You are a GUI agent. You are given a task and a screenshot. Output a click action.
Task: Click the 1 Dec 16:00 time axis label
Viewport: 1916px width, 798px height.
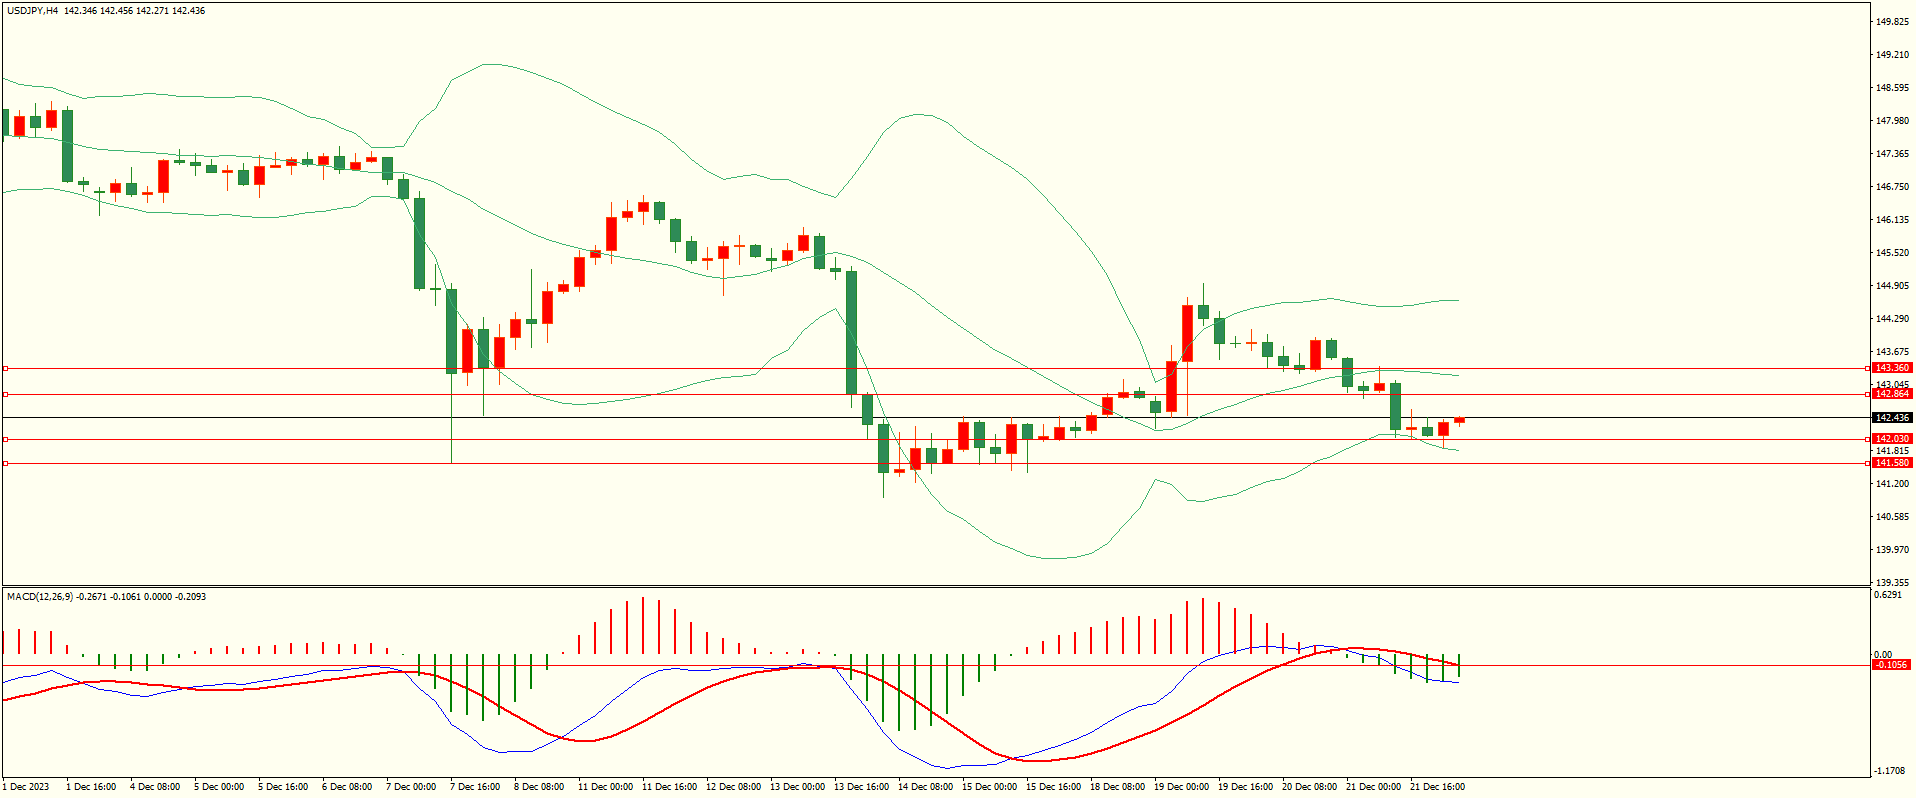(91, 787)
